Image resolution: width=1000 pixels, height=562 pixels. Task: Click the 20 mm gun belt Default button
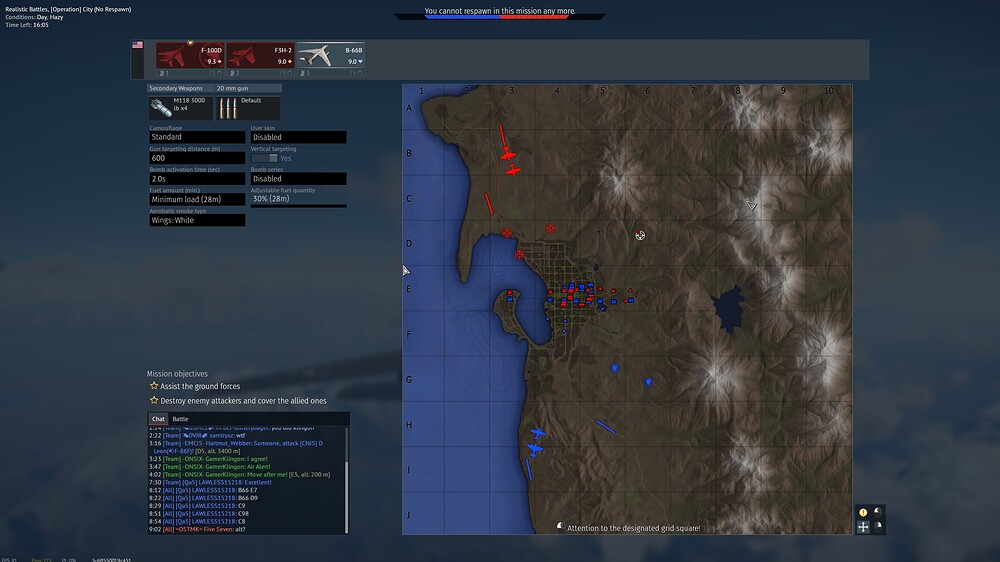(x=249, y=108)
